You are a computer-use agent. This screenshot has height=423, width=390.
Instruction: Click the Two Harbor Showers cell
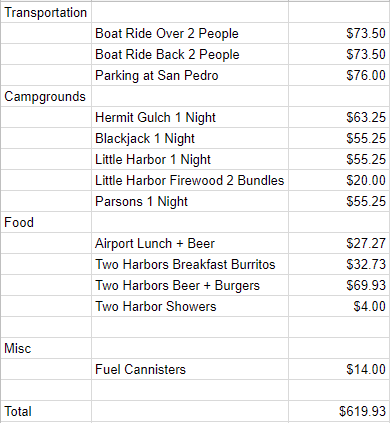190,306
